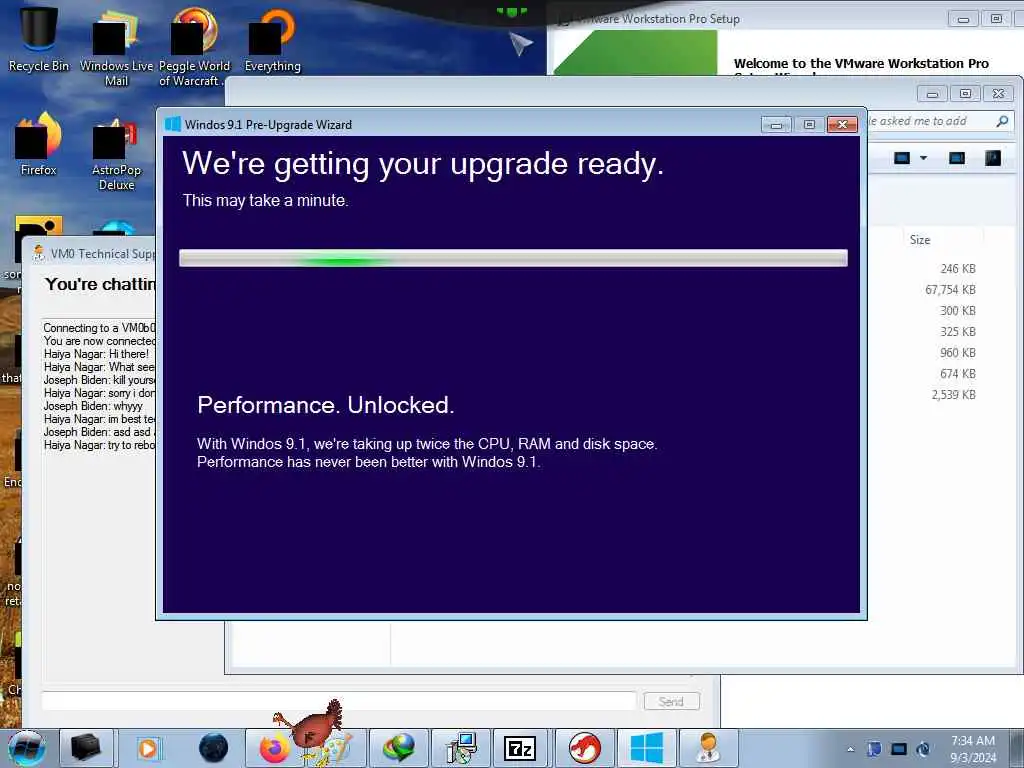Switch to the installer setup taskbar icon
1024x768 pixels.
coord(461,748)
